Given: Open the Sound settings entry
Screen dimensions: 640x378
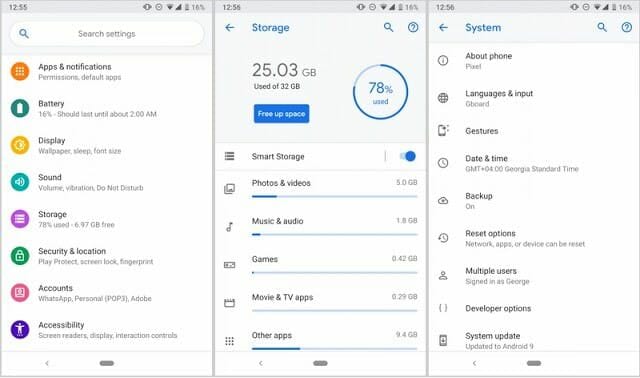Looking at the screenshot, I should point(107,182).
